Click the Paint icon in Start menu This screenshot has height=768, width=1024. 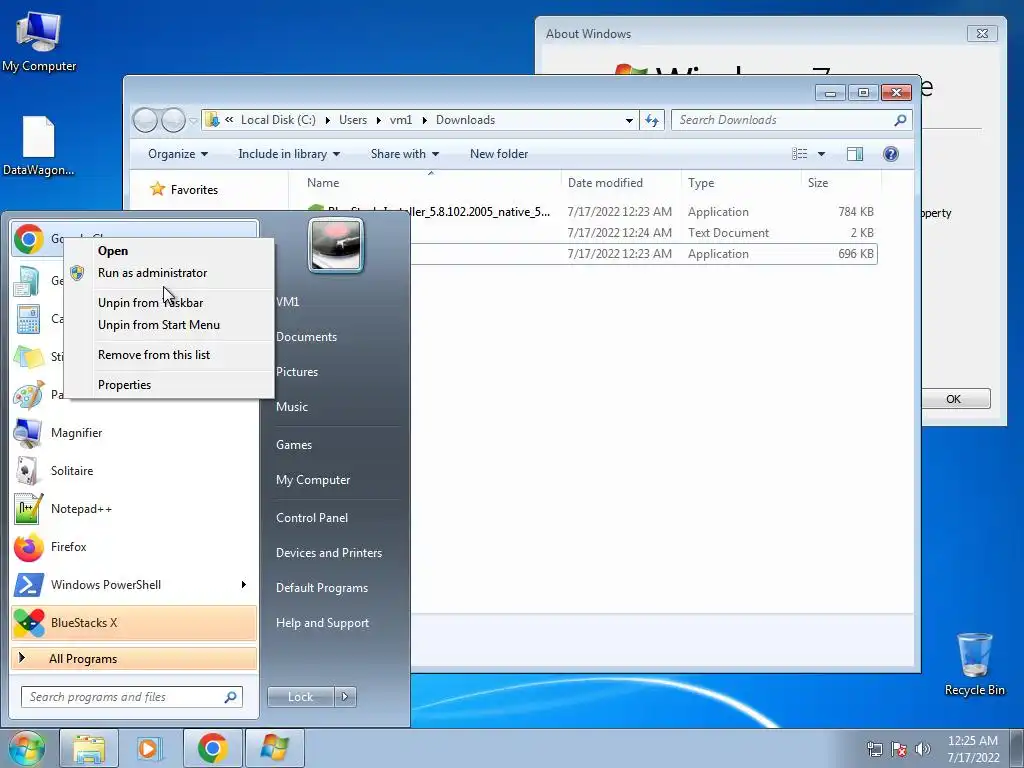pyautogui.click(x=28, y=395)
